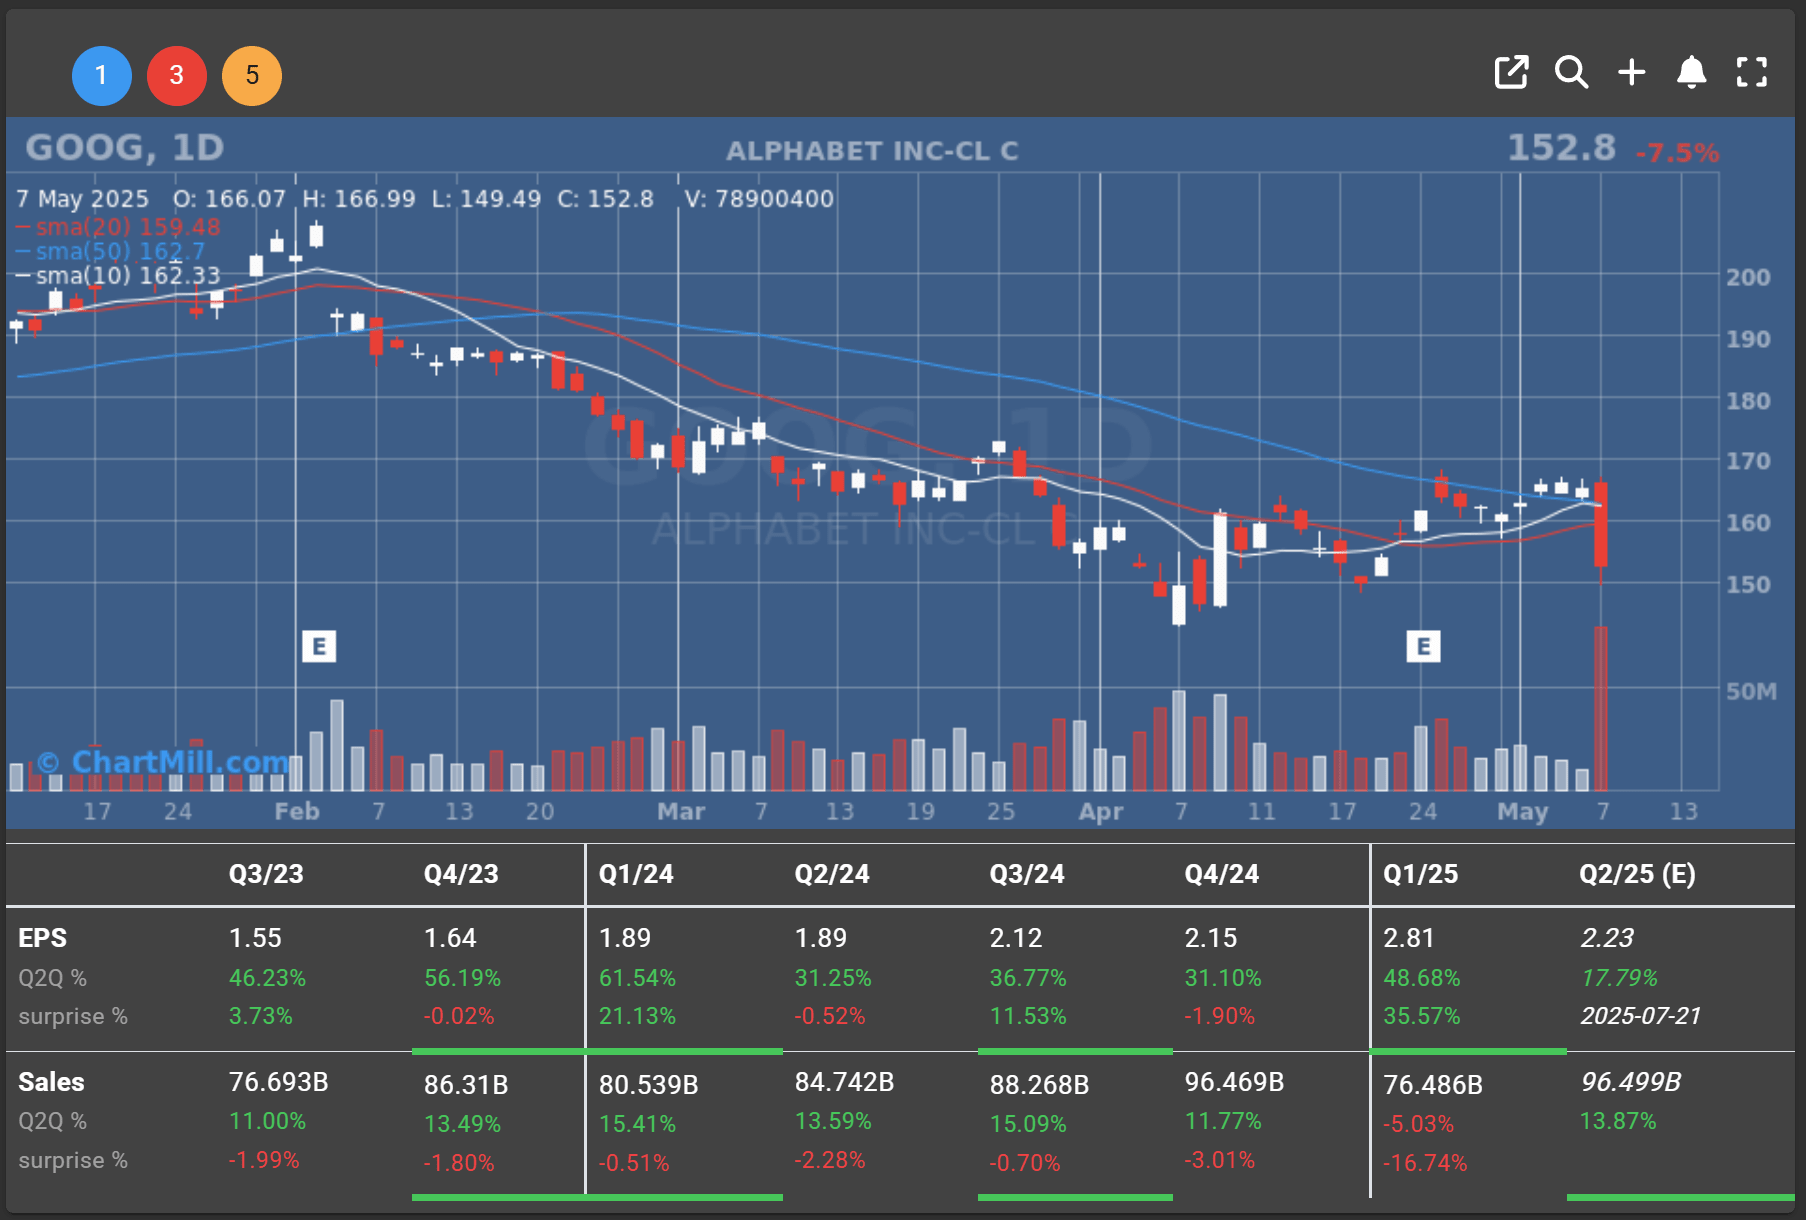The height and width of the screenshot is (1220, 1806).
Task: Click the V: 78900400 volume readout
Action: click(x=759, y=199)
